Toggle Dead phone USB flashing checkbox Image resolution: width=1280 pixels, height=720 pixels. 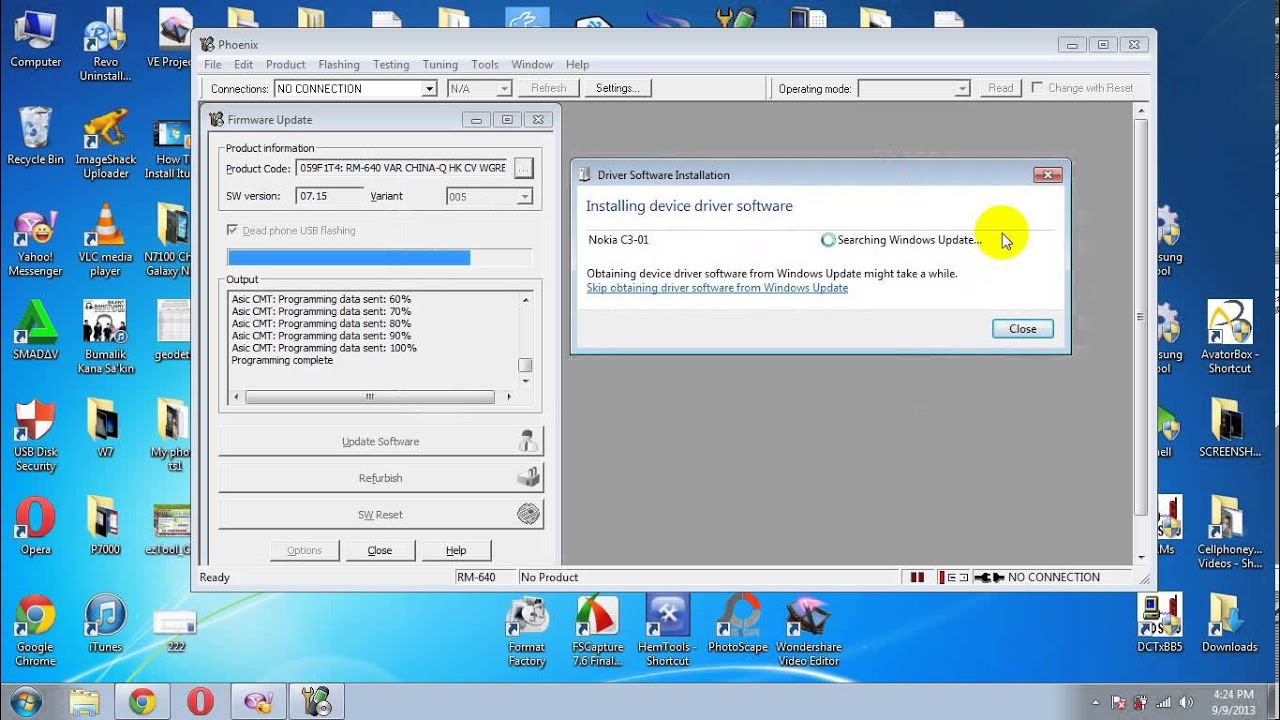tap(233, 230)
